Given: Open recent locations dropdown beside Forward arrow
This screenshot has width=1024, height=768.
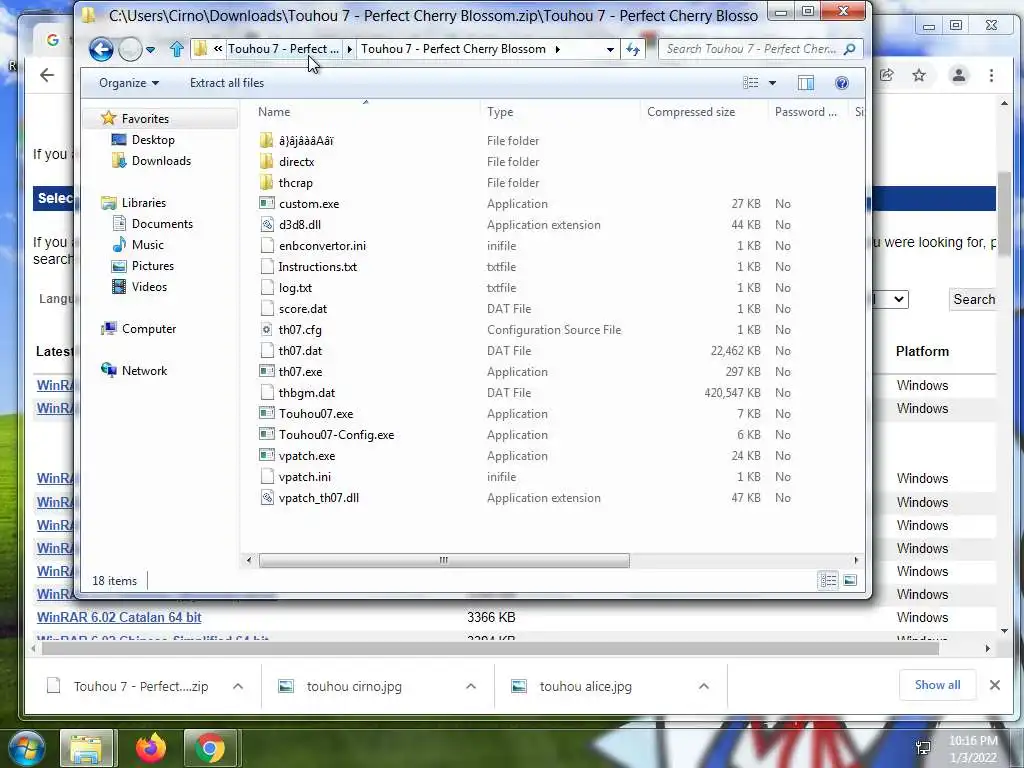Looking at the screenshot, I should (x=151, y=50).
